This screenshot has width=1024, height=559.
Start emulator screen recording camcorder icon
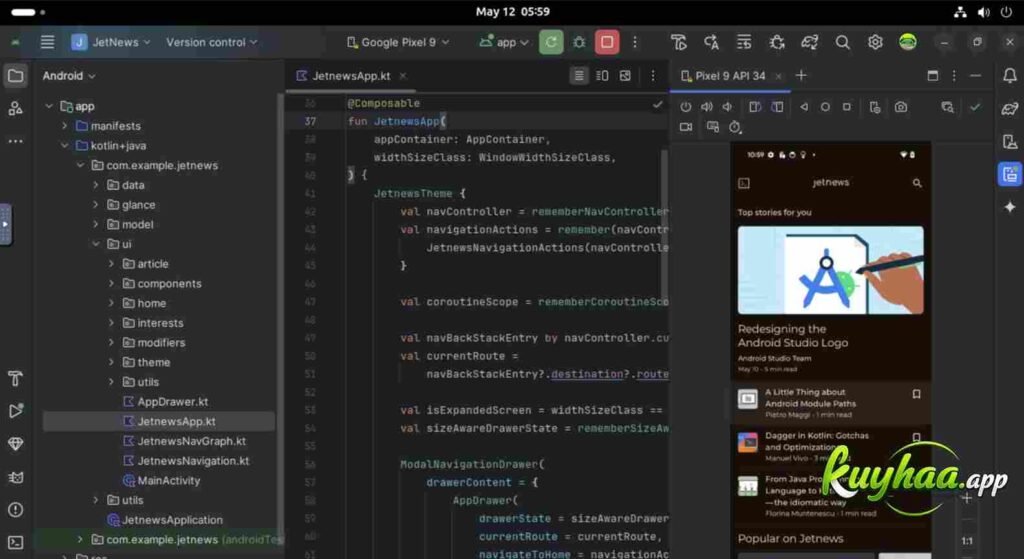click(x=686, y=127)
